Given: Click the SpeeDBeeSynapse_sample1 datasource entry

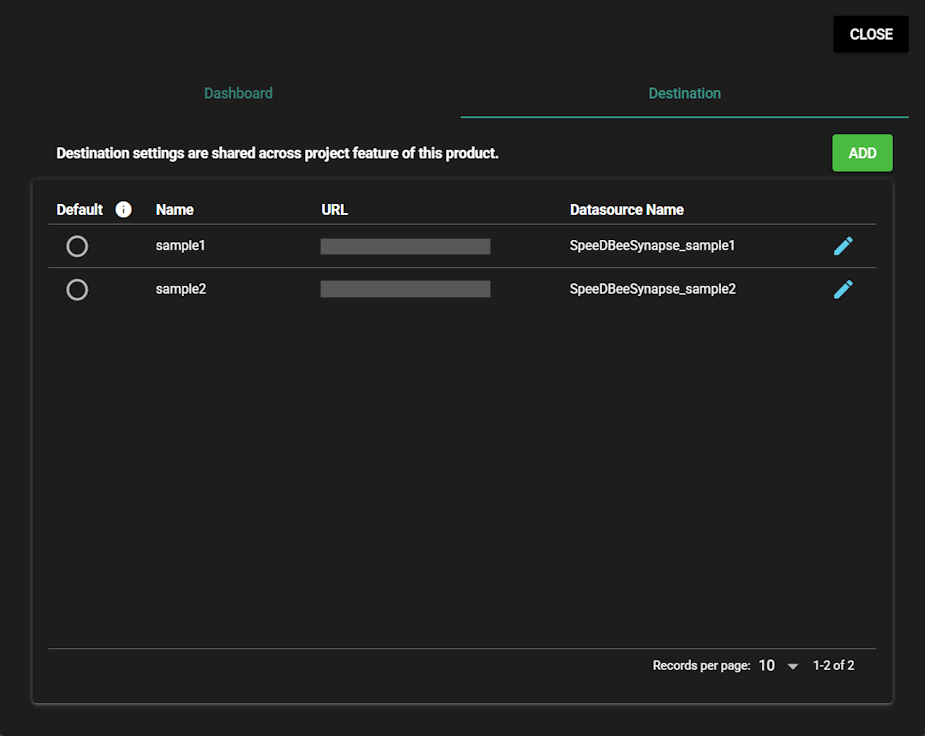Looking at the screenshot, I should [x=652, y=246].
